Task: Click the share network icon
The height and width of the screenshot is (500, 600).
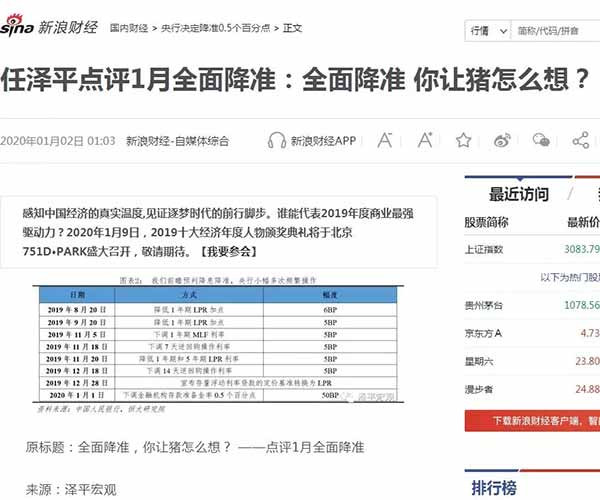Action: click(x=580, y=140)
